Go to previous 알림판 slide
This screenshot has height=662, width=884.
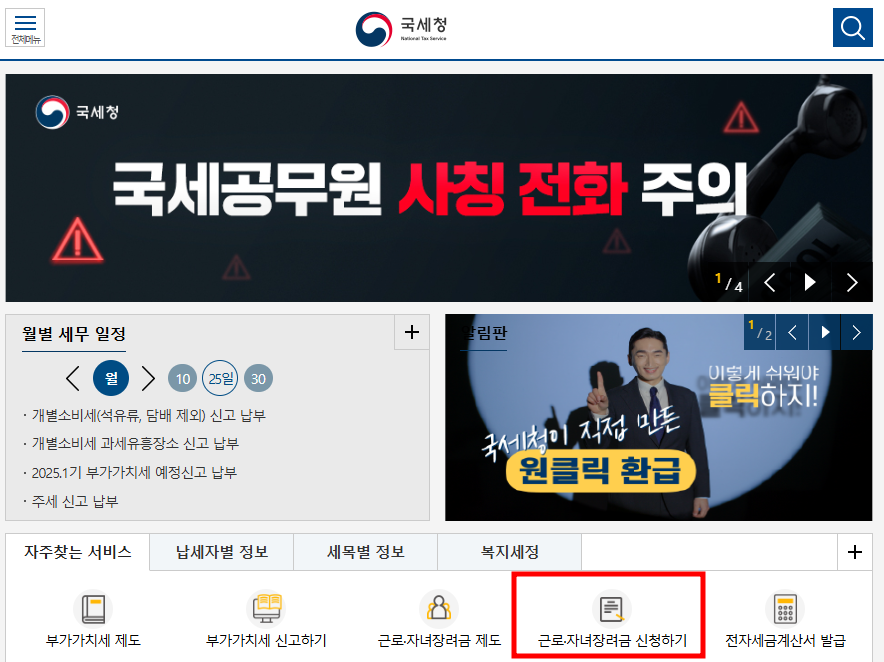(x=792, y=332)
